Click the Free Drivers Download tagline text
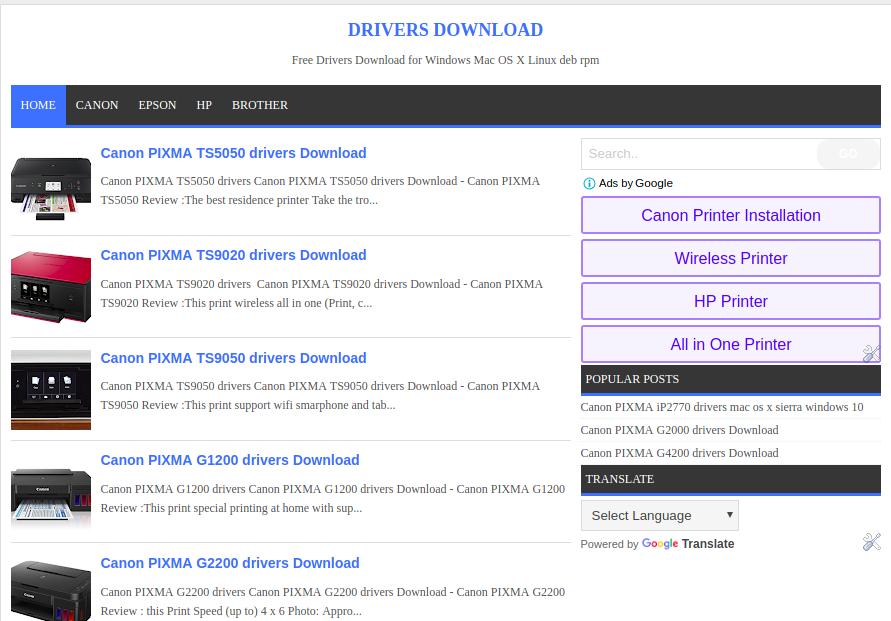This screenshot has width=891, height=621. tap(446, 60)
